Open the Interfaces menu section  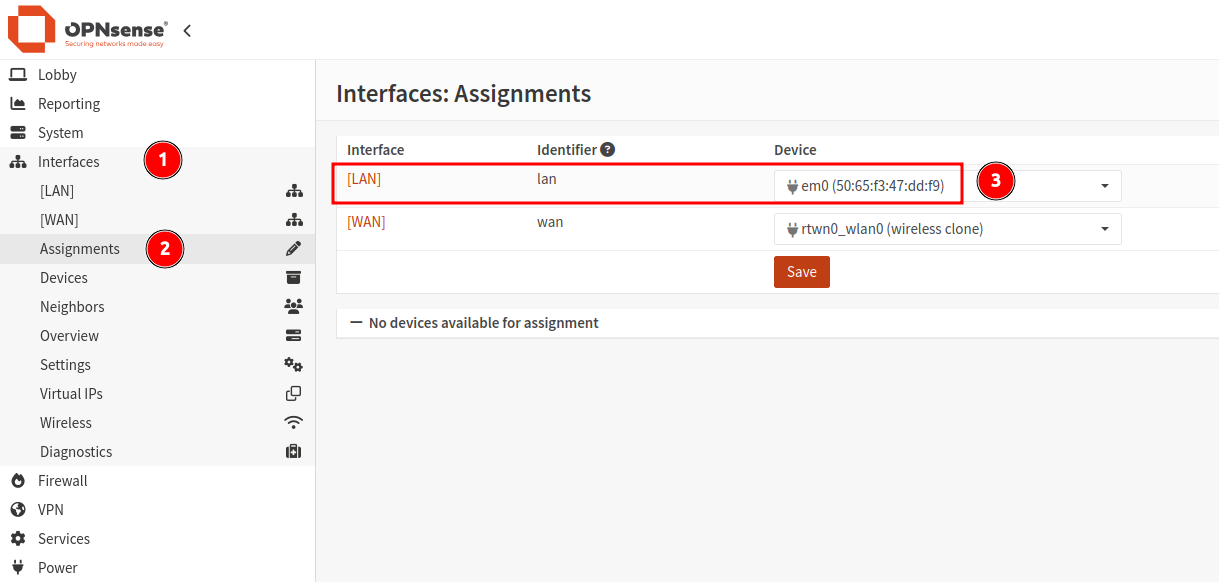(x=68, y=161)
